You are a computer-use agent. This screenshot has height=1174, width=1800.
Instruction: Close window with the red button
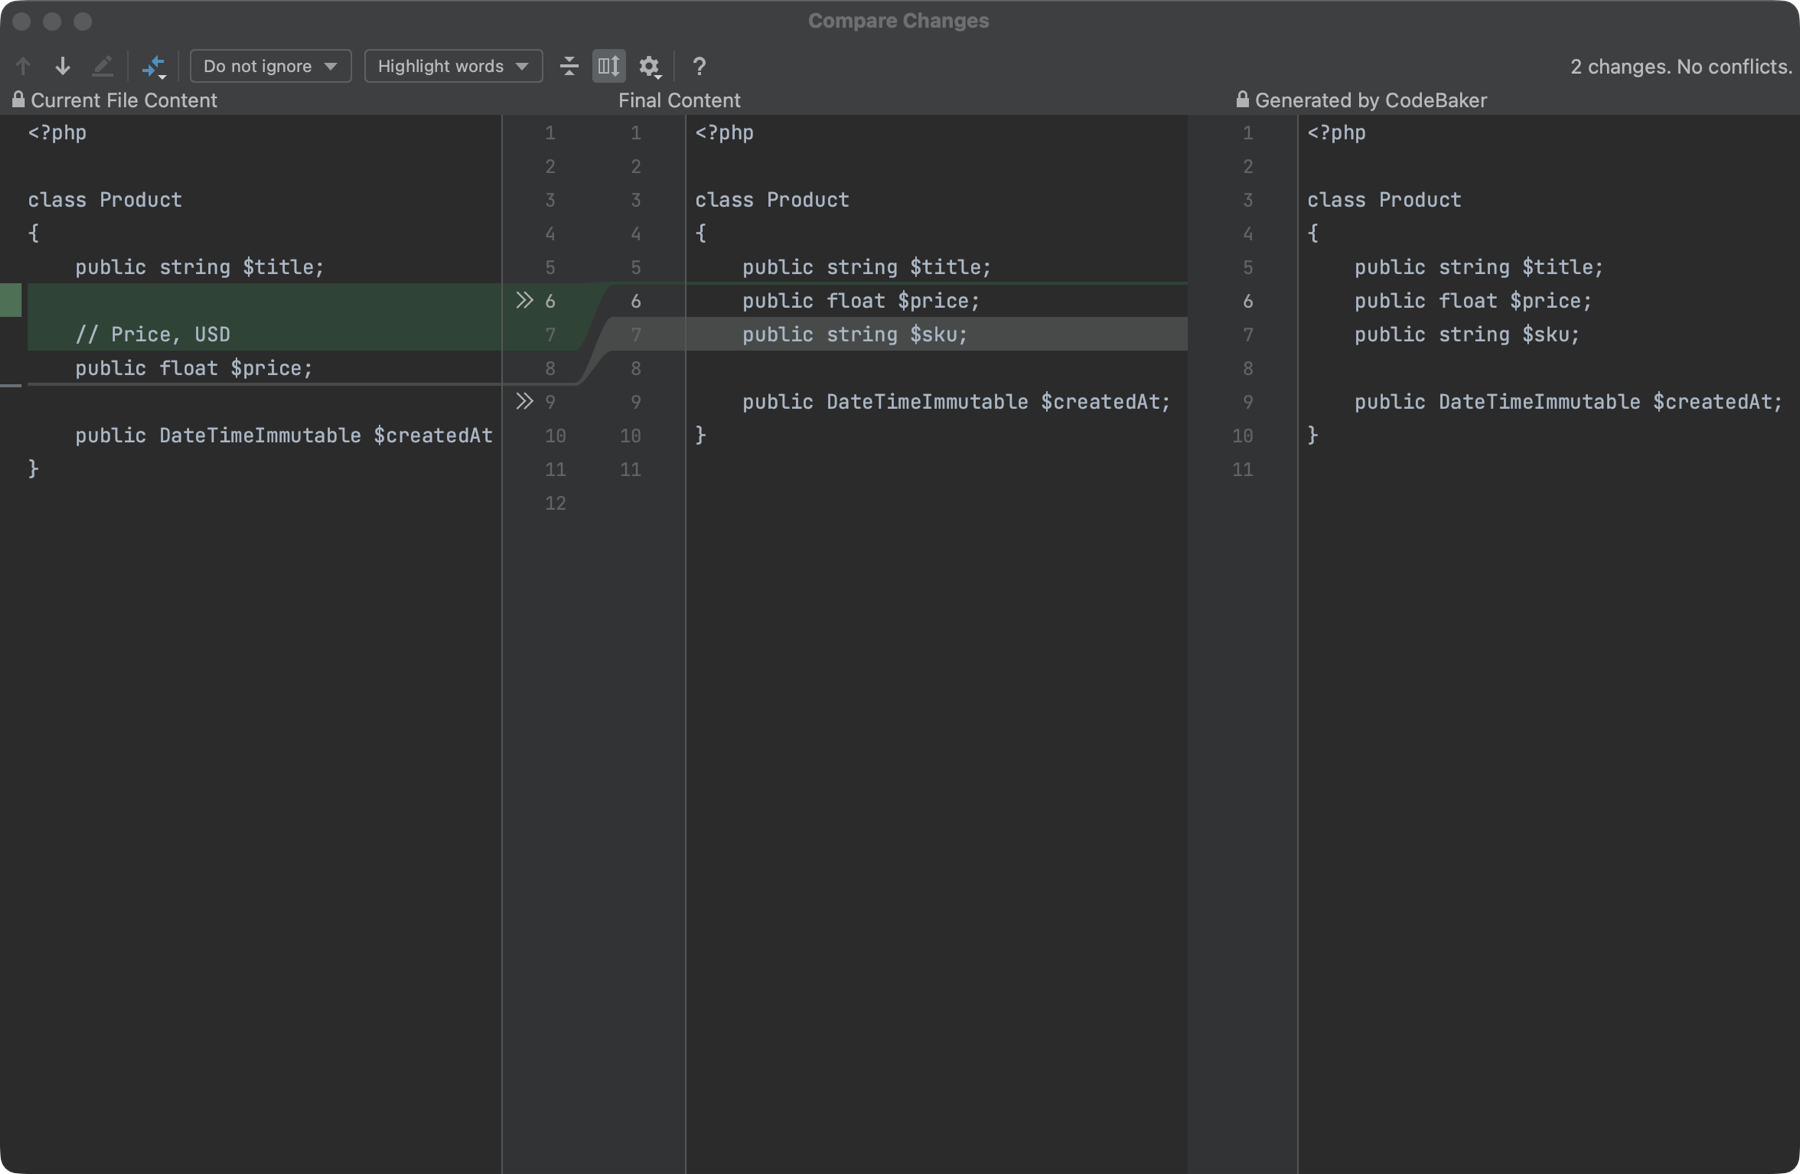coord(22,21)
